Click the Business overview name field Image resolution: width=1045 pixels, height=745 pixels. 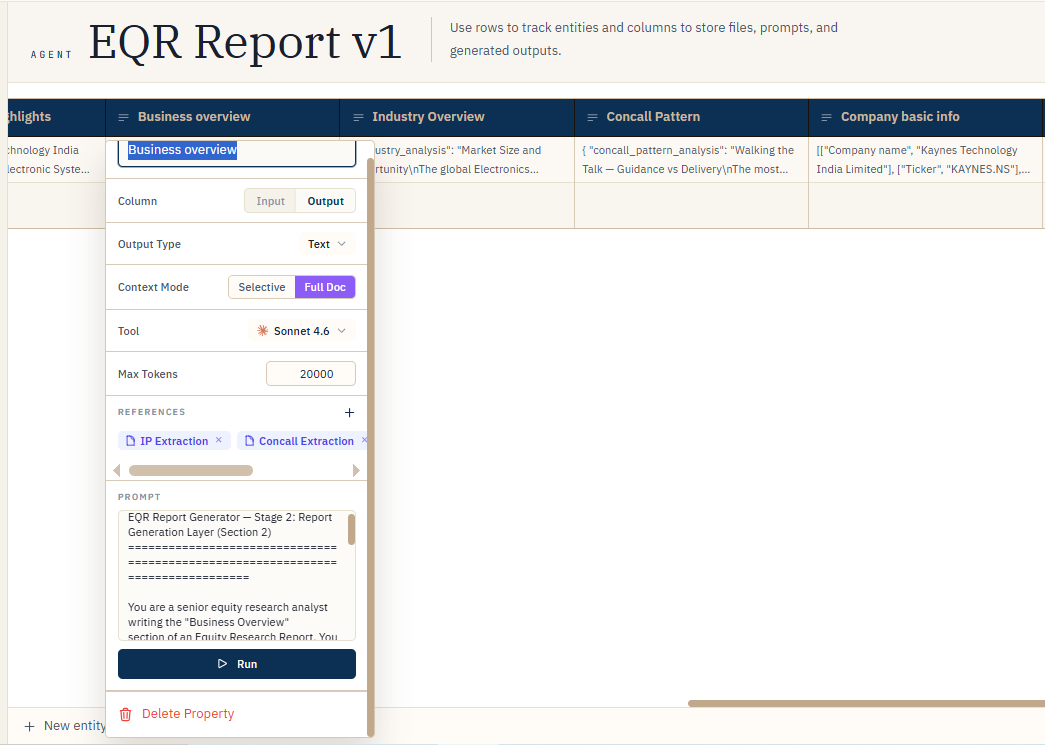point(237,151)
